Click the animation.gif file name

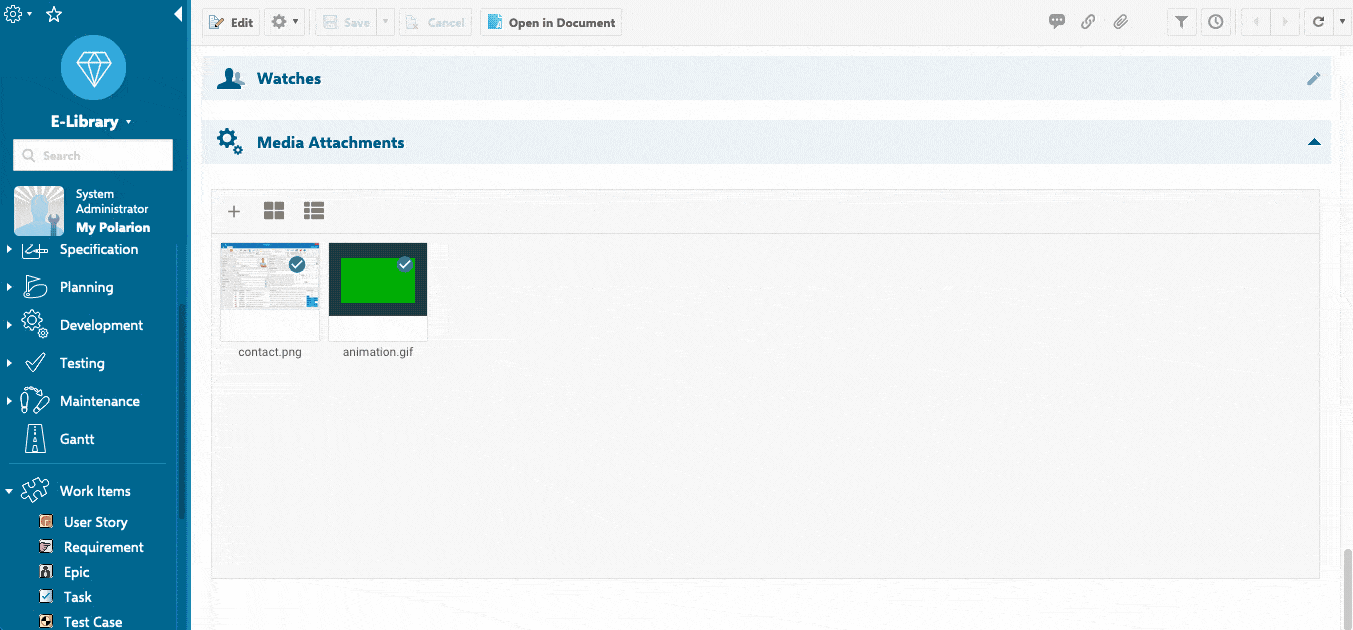378,352
